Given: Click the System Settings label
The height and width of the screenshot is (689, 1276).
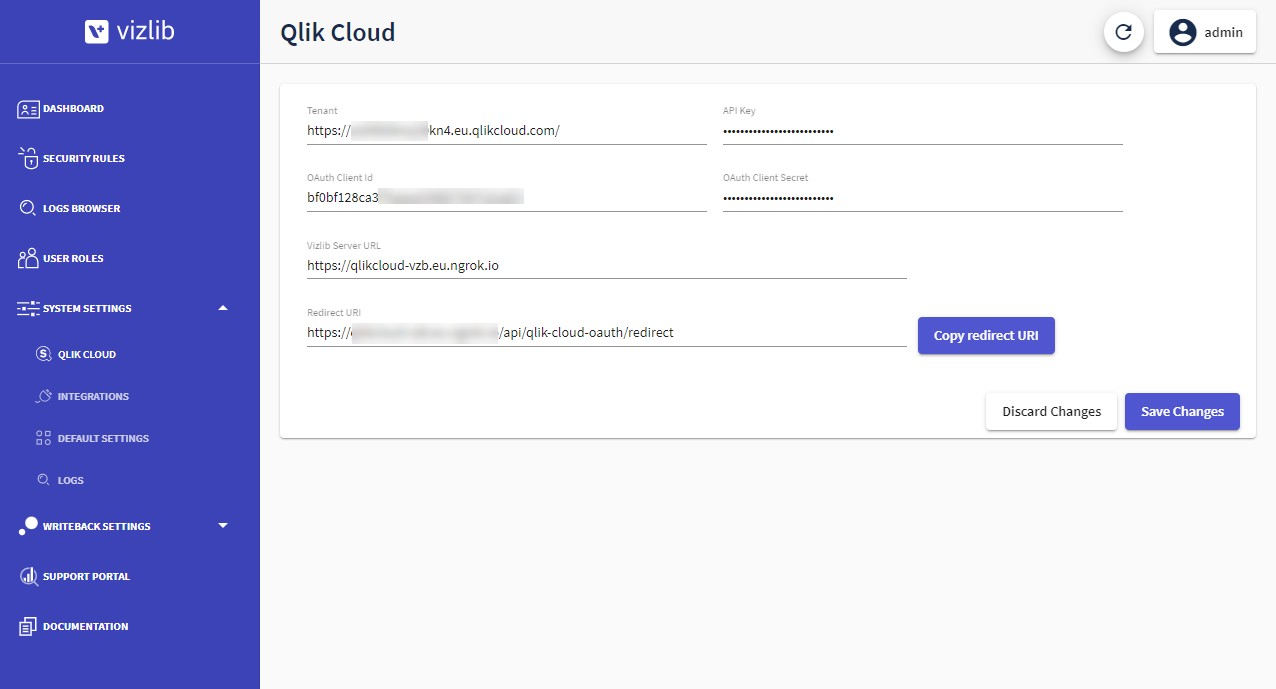Looking at the screenshot, I should (87, 309).
